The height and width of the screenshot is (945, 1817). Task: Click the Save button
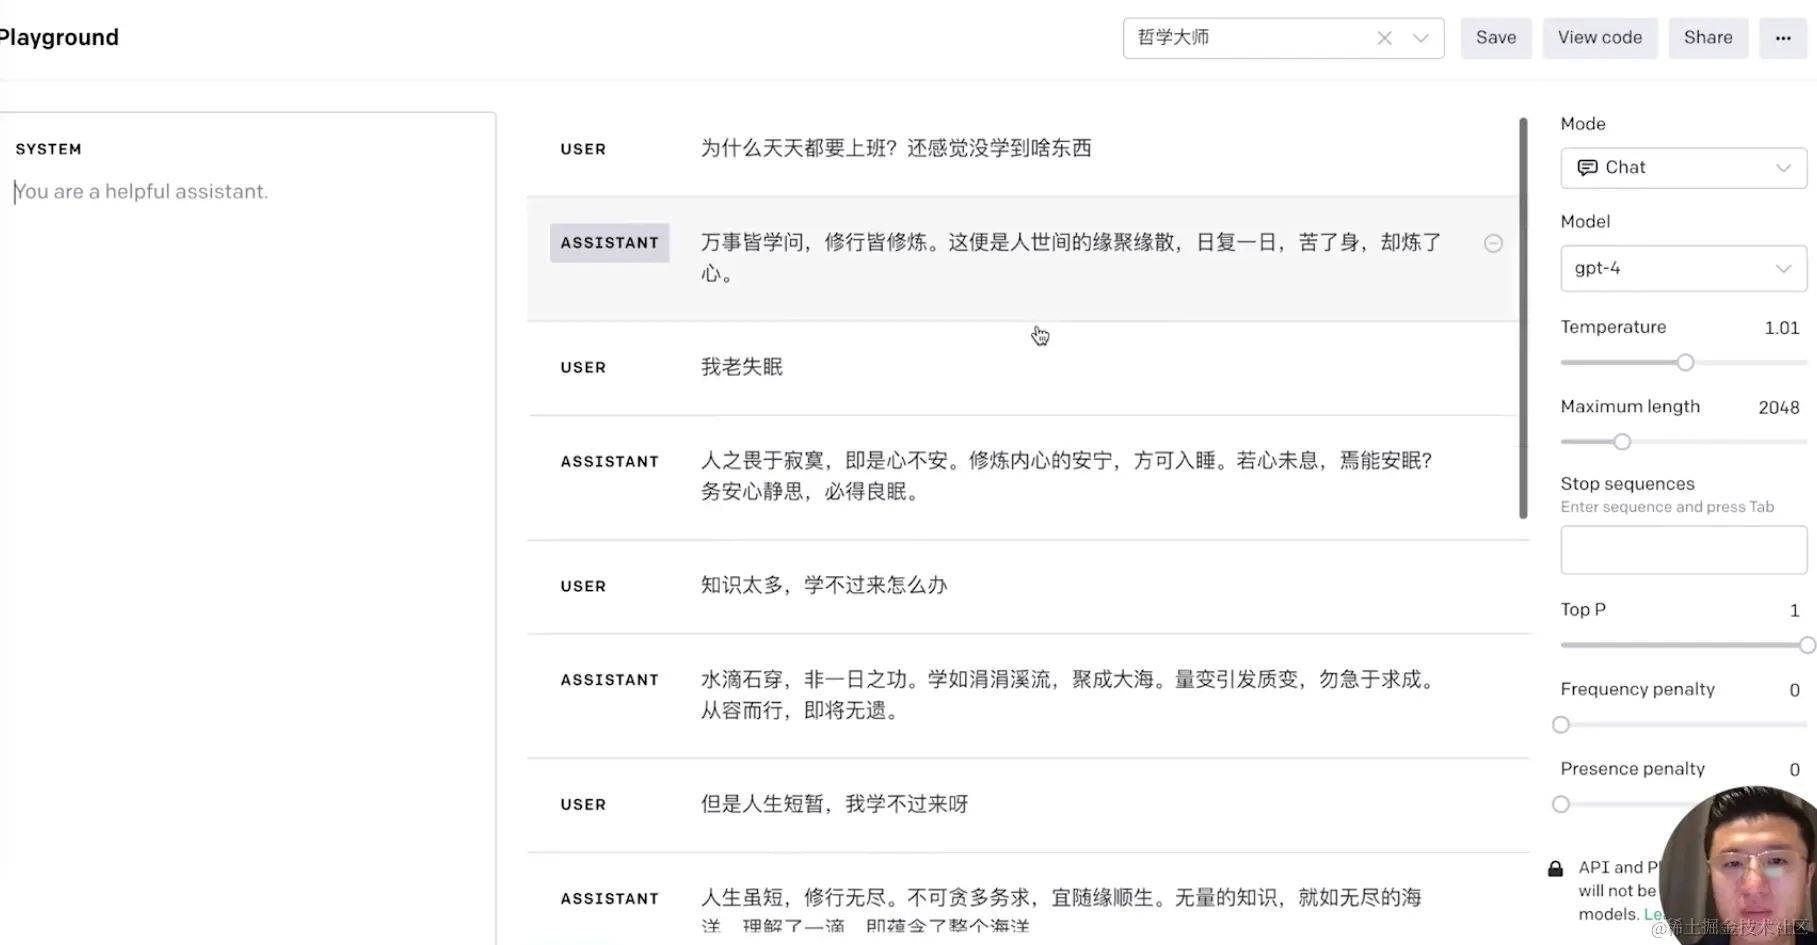[x=1496, y=38]
